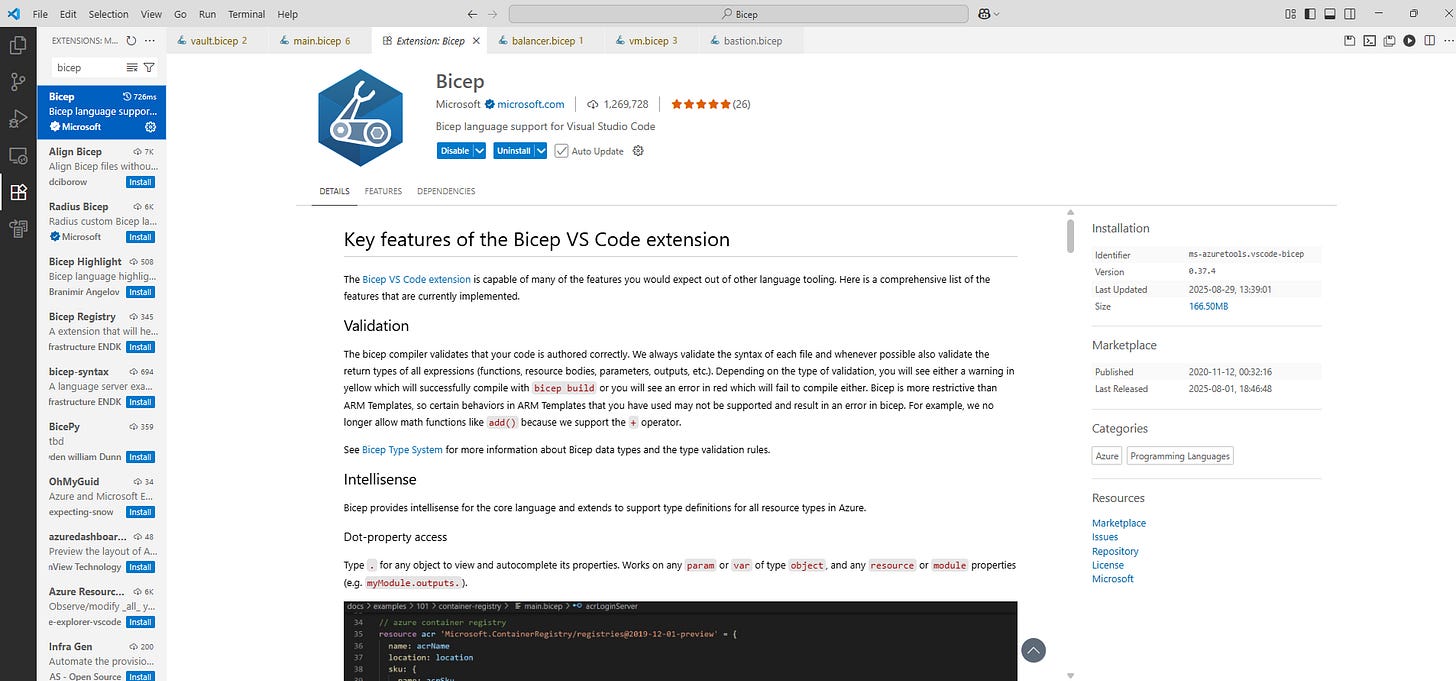
Task: Toggle the bottom panel
Action: click(x=1329, y=14)
